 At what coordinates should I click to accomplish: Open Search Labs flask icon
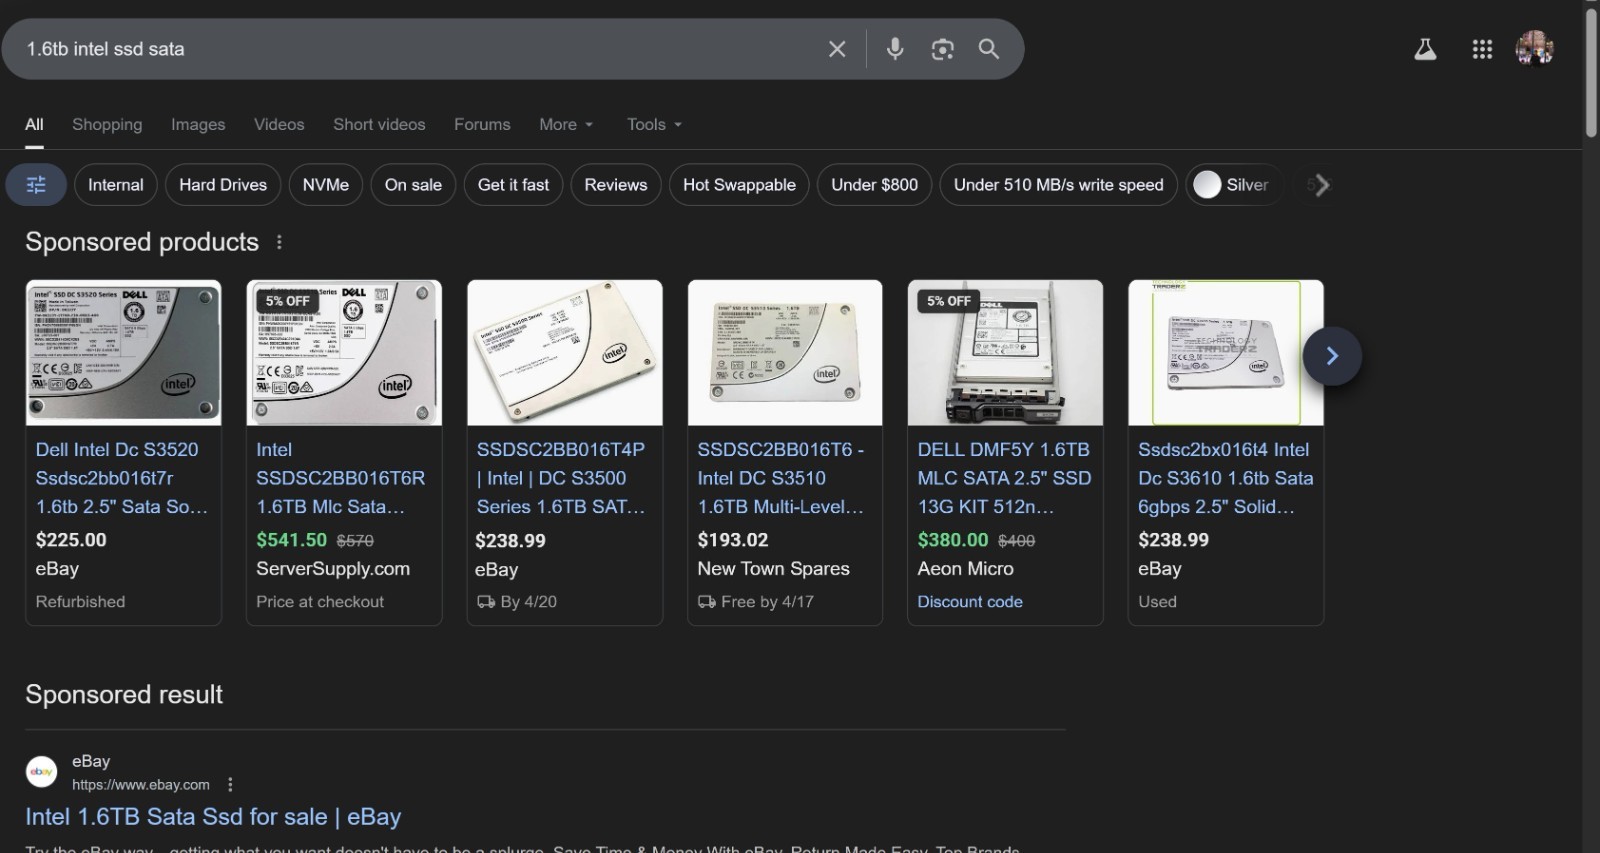coord(1425,49)
